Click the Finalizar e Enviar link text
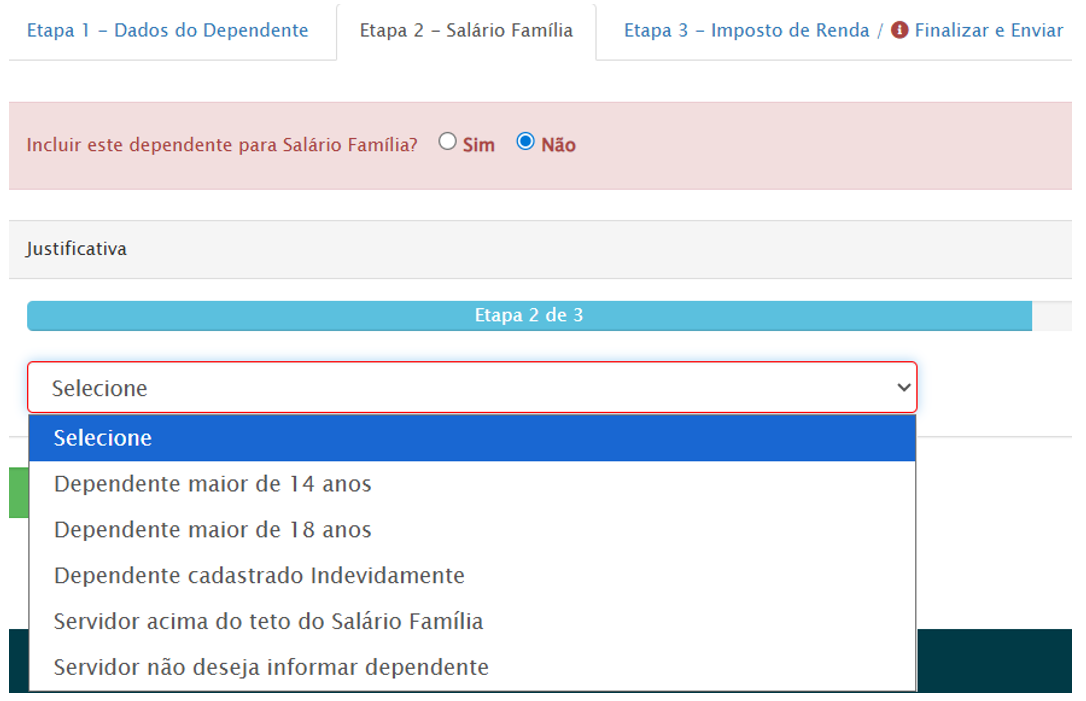Screen dimensions: 1086x701 click(x=988, y=30)
